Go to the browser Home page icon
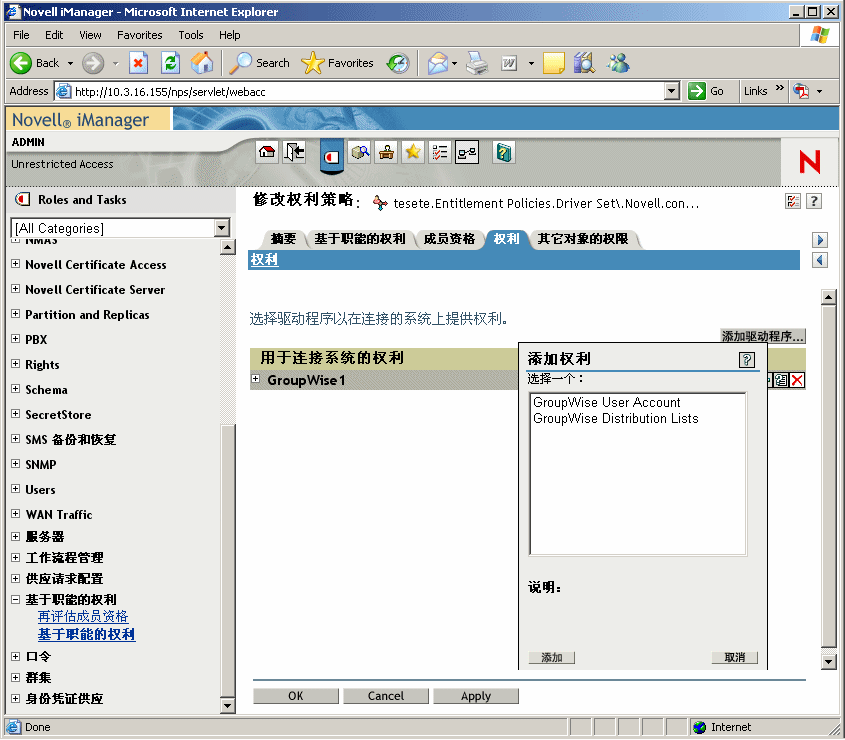Image resolution: width=845 pixels, height=740 pixels. coord(202,63)
